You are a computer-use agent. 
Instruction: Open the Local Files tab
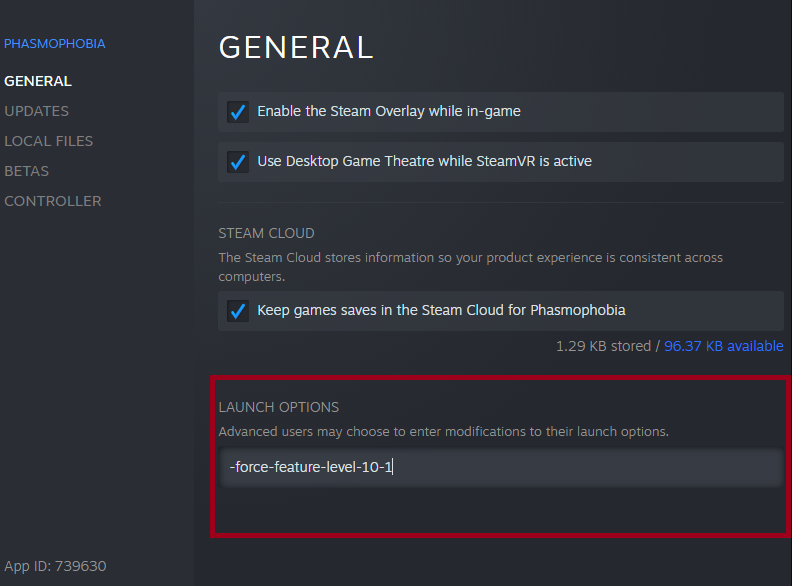48,141
